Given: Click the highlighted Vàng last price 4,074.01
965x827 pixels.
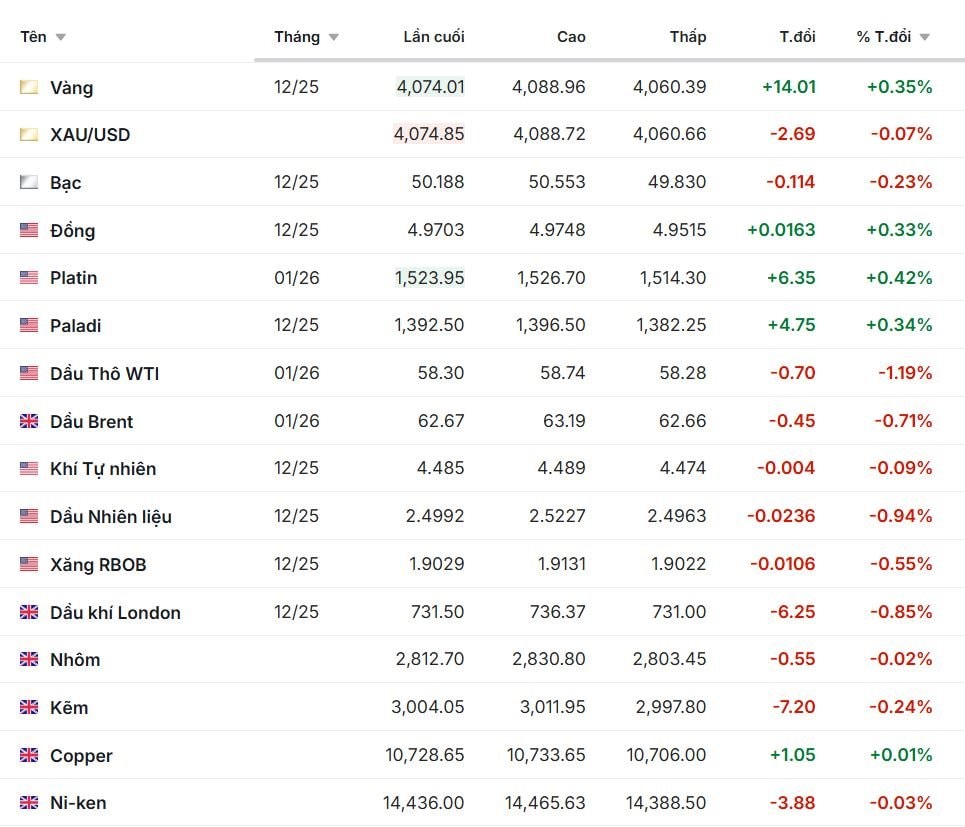Looking at the screenshot, I should point(430,87).
